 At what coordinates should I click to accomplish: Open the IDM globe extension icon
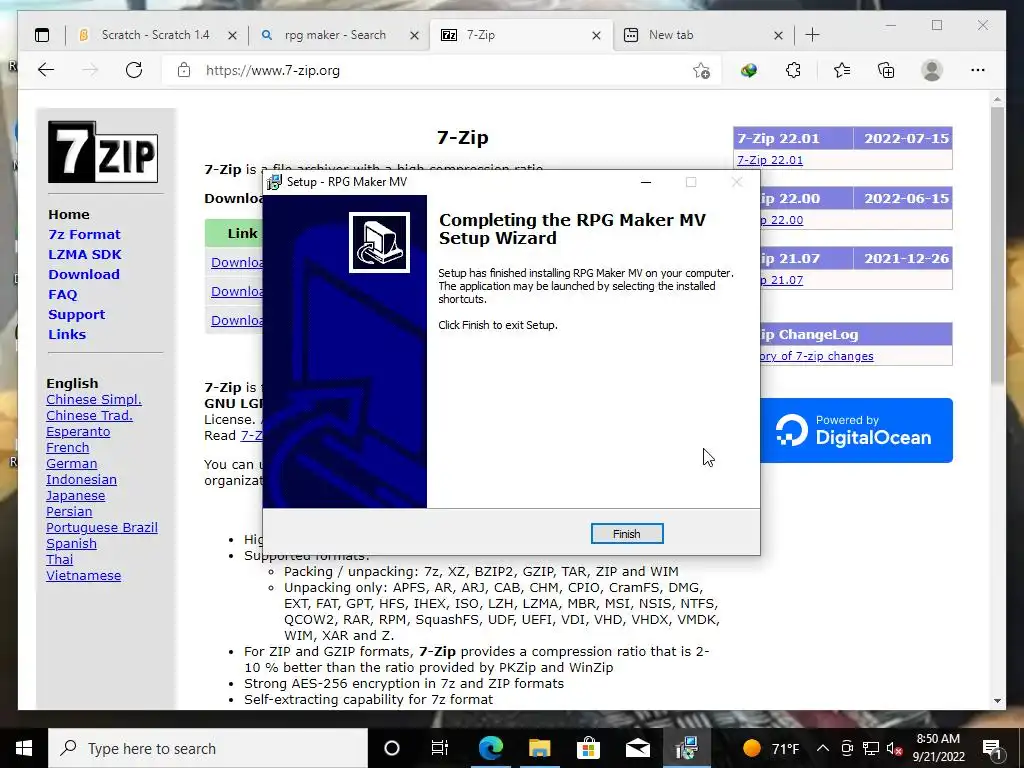(748, 71)
